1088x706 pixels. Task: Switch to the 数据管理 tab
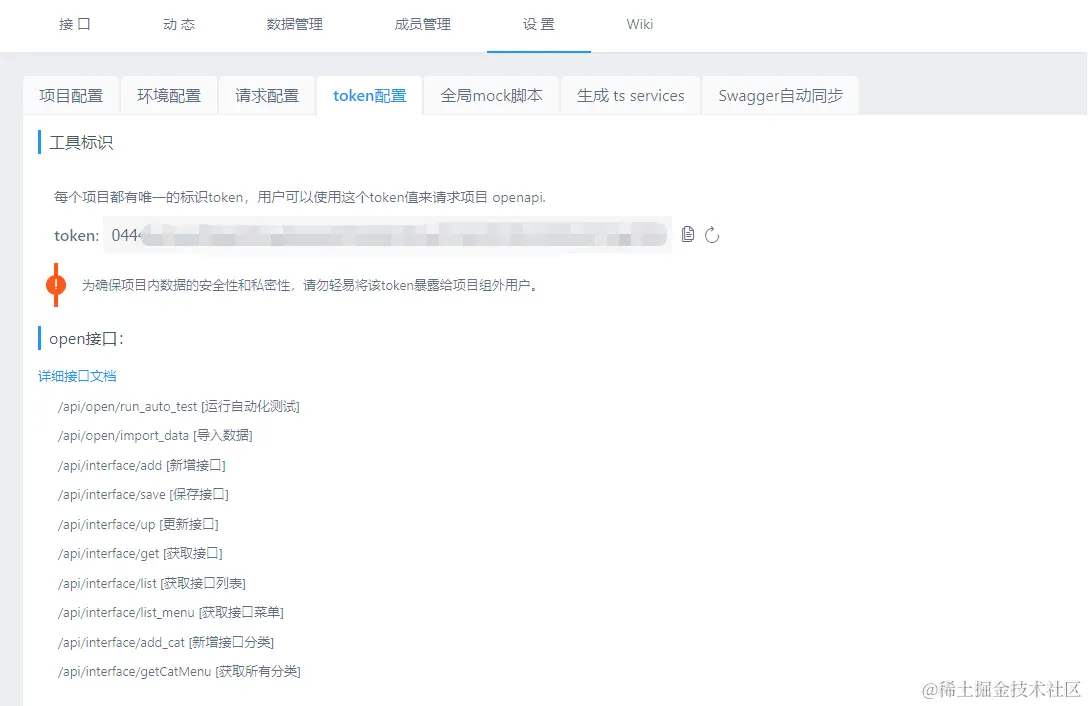coord(294,25)
